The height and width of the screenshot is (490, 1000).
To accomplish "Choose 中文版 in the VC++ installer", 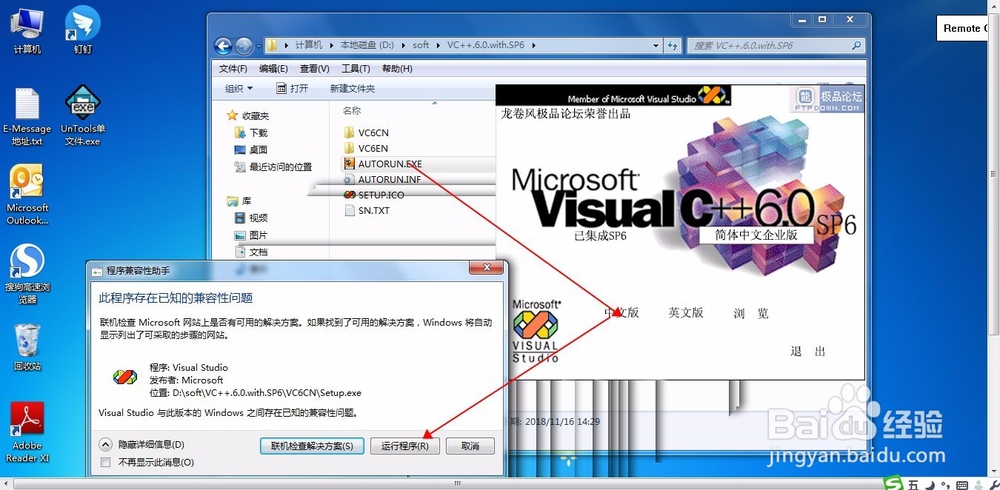I will 621,313.
